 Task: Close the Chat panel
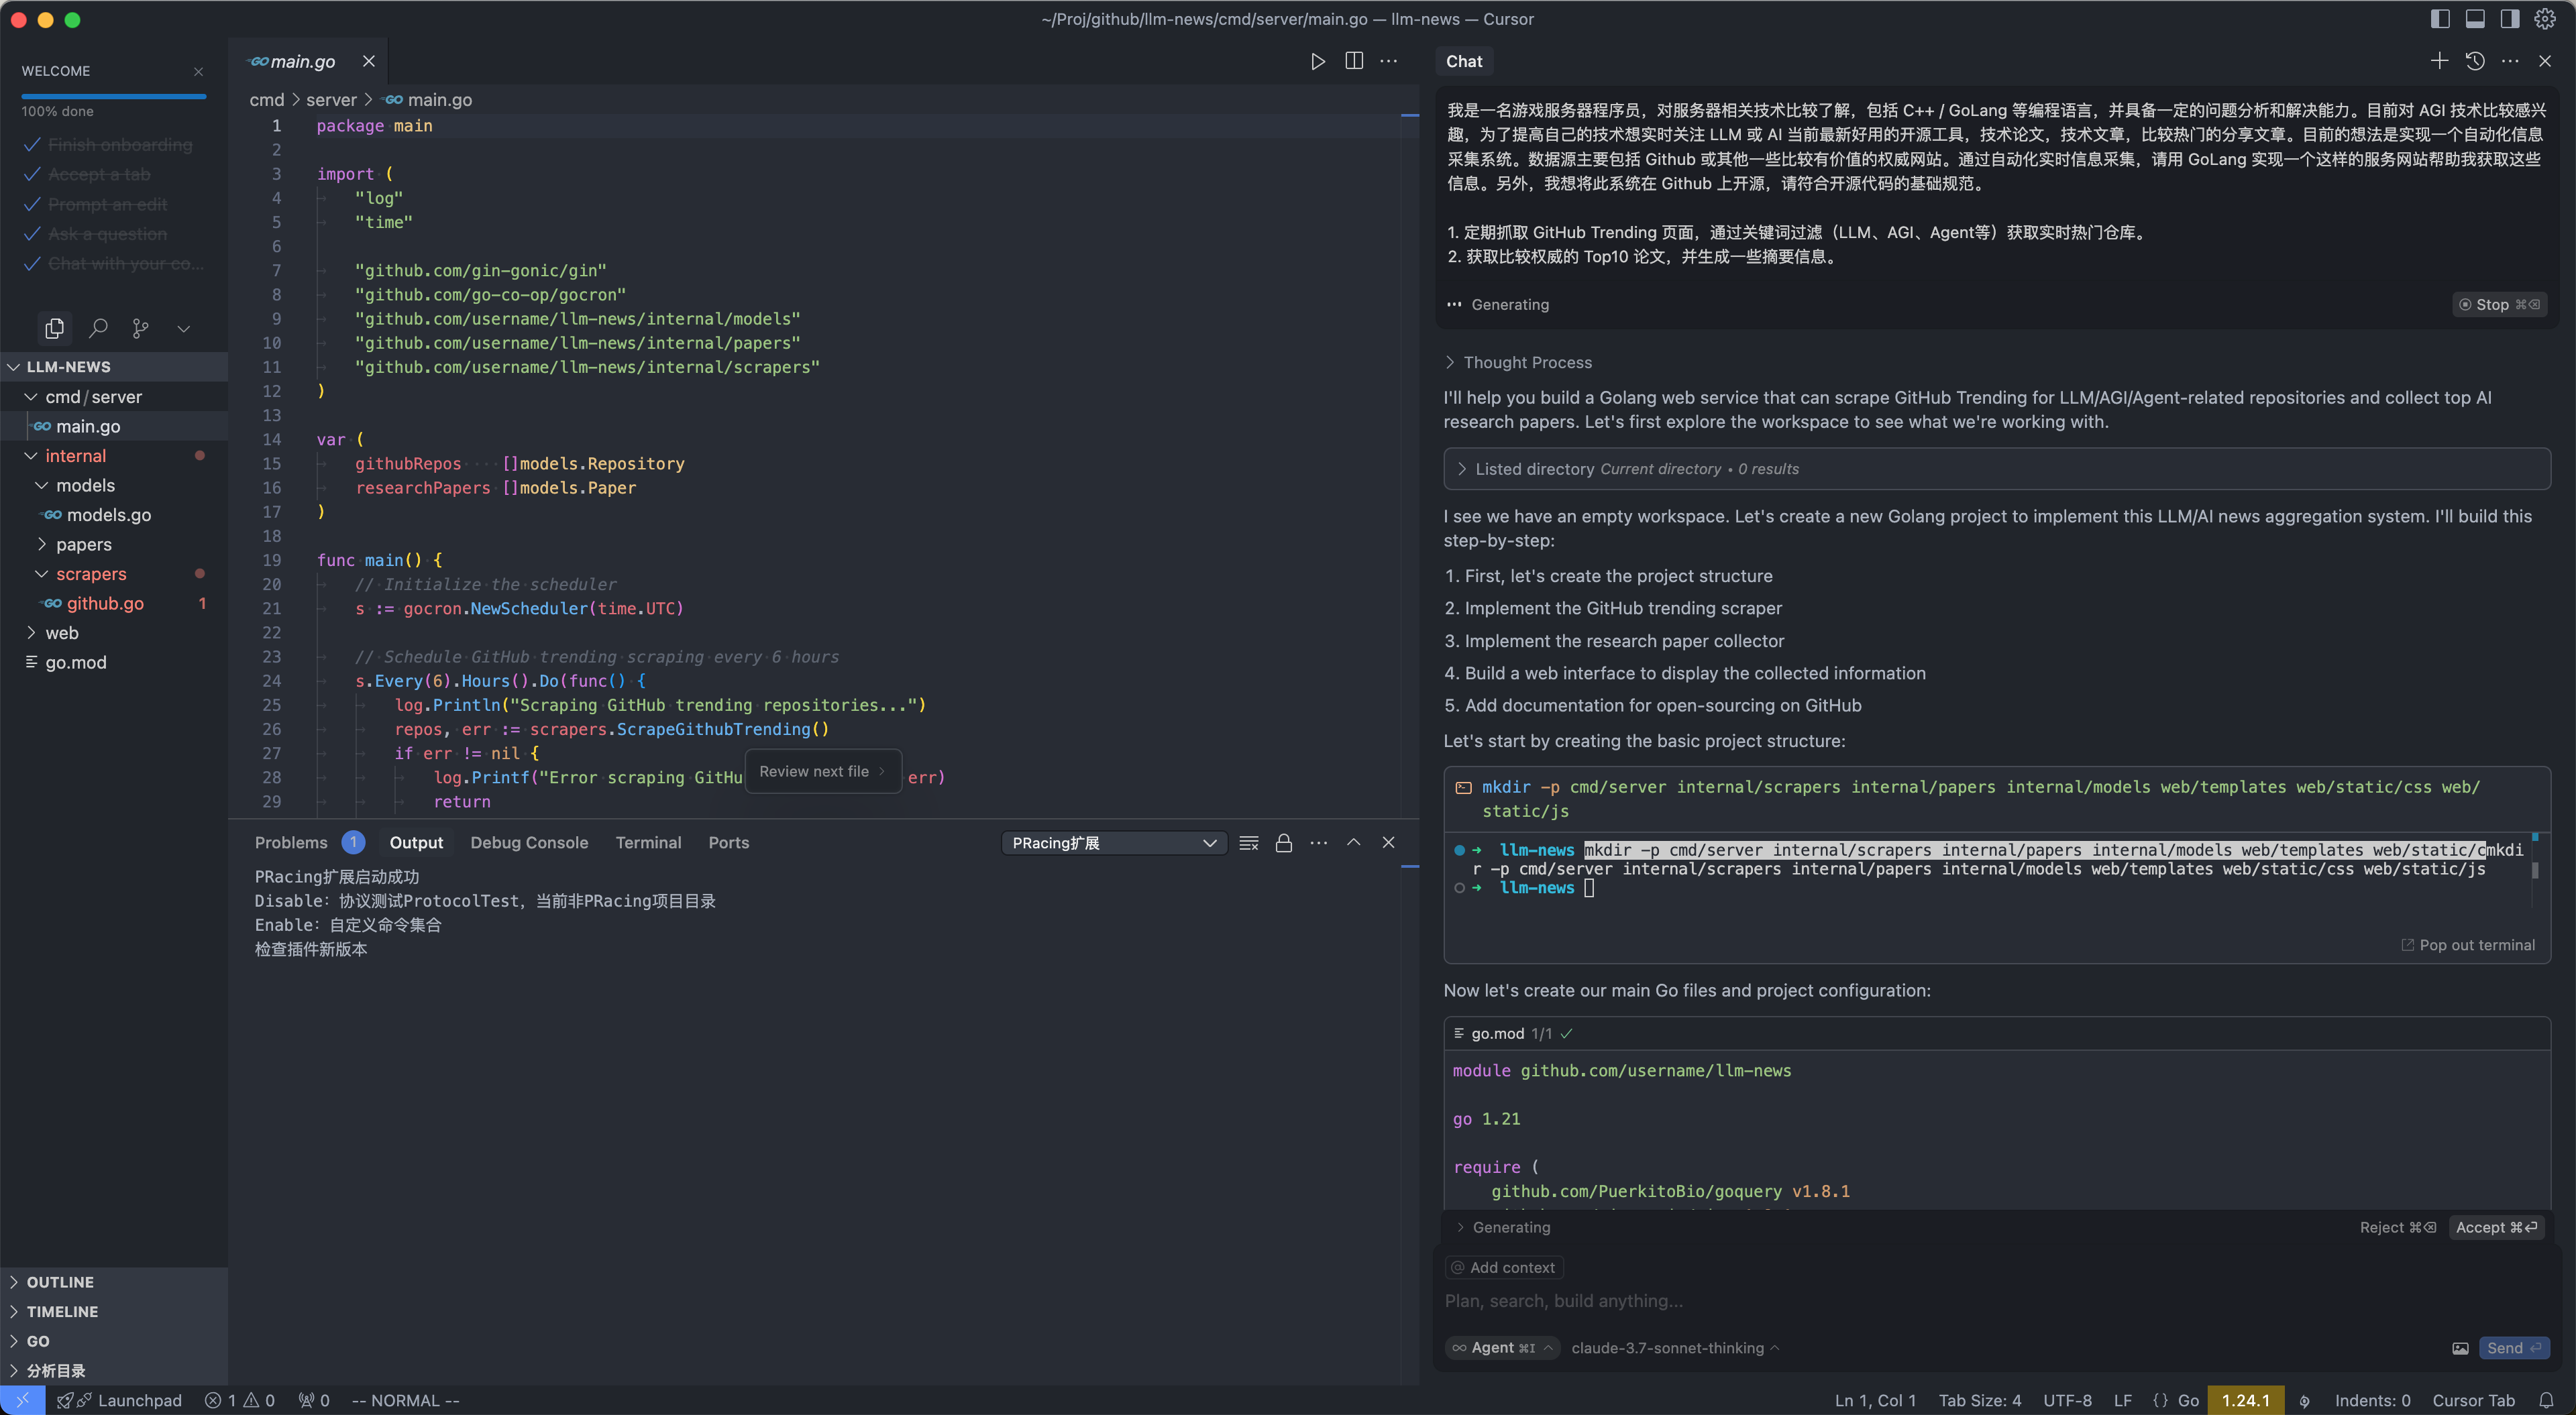[2545, 61]
